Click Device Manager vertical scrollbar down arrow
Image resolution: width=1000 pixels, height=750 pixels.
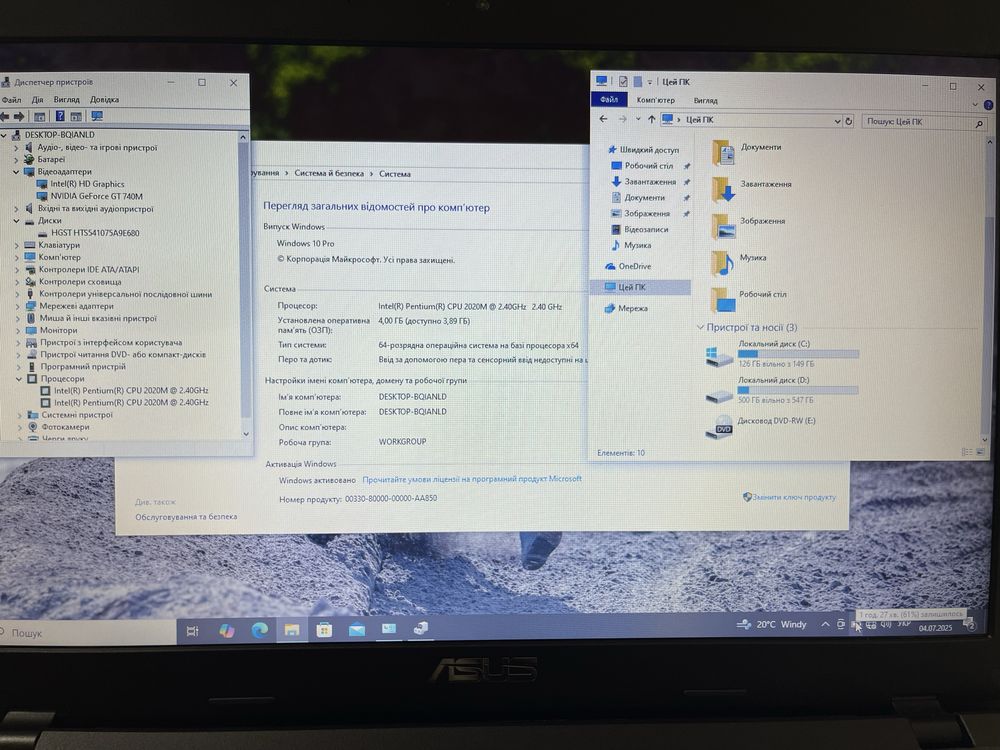coord(246,434)
